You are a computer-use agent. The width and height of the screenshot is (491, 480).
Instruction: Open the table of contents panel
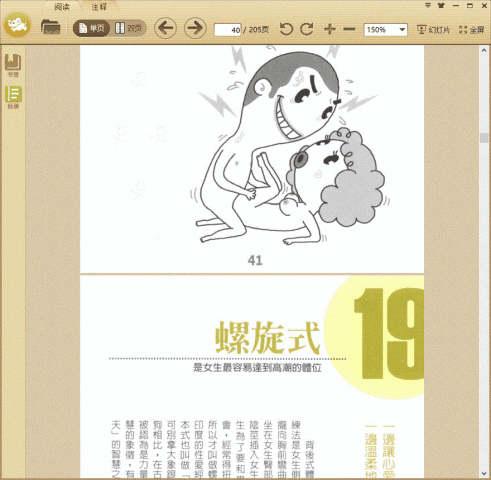tap(13, 97)
